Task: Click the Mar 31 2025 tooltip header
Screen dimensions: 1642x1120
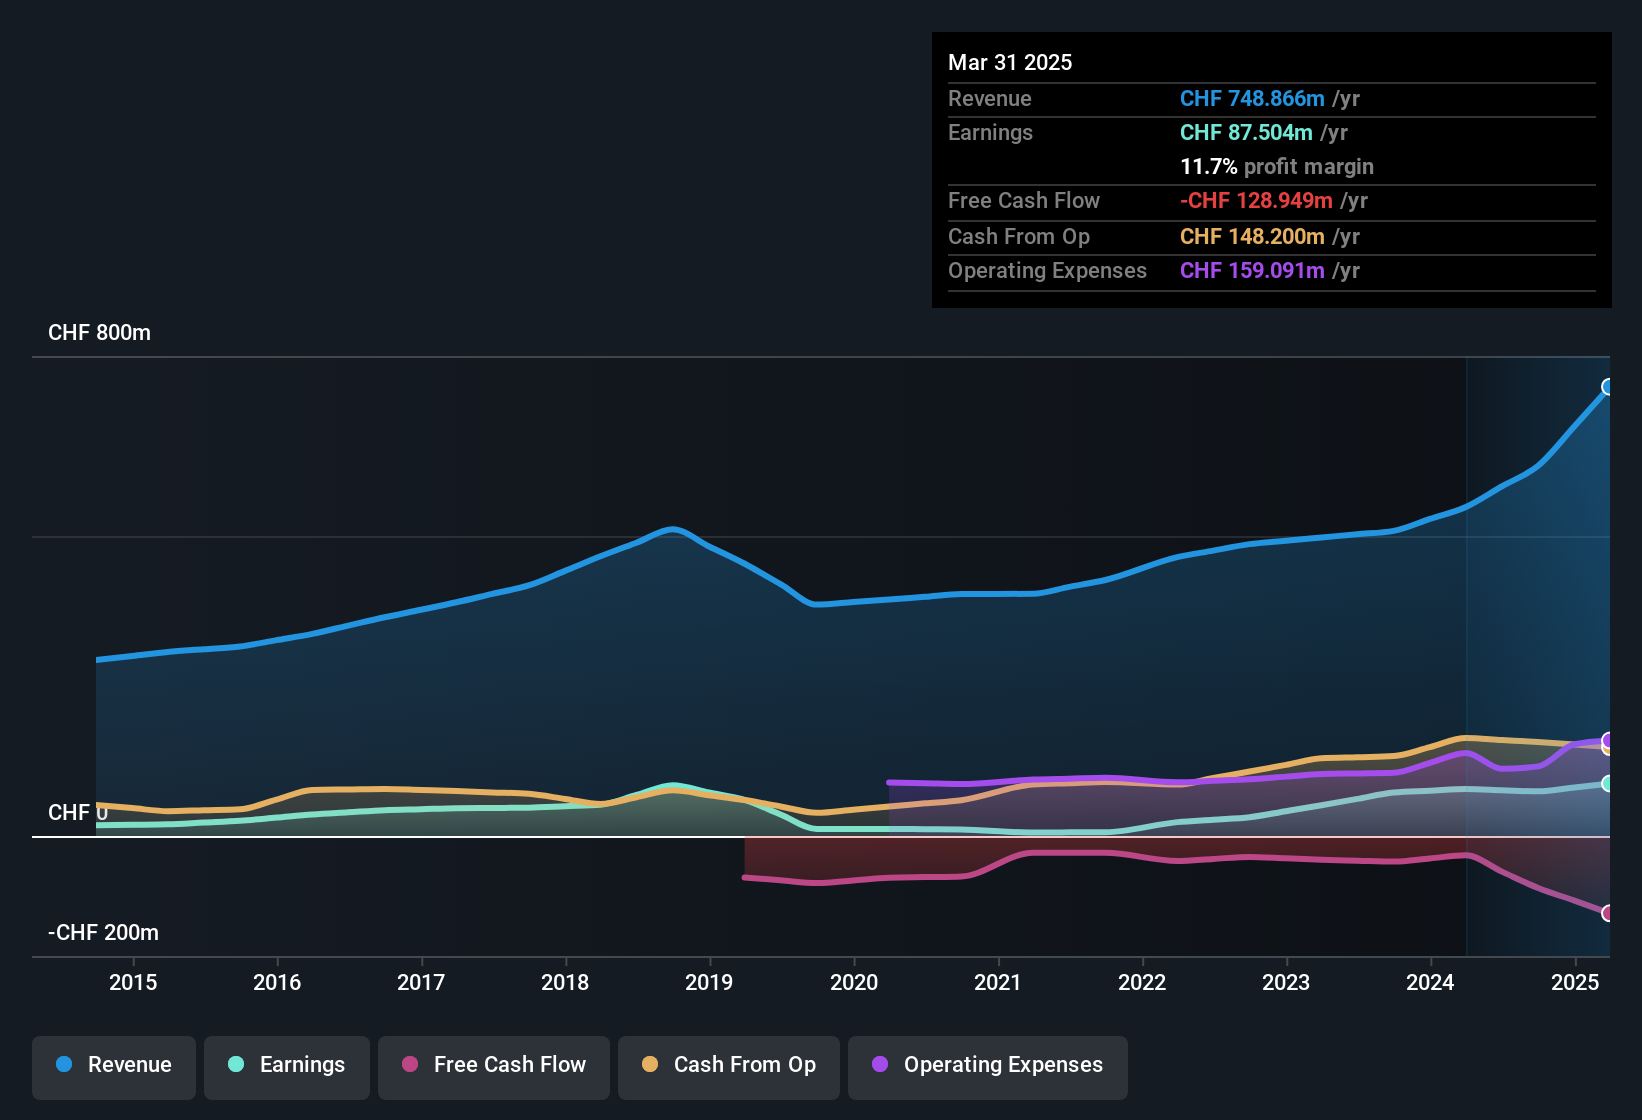Action: coord(1010,62)
